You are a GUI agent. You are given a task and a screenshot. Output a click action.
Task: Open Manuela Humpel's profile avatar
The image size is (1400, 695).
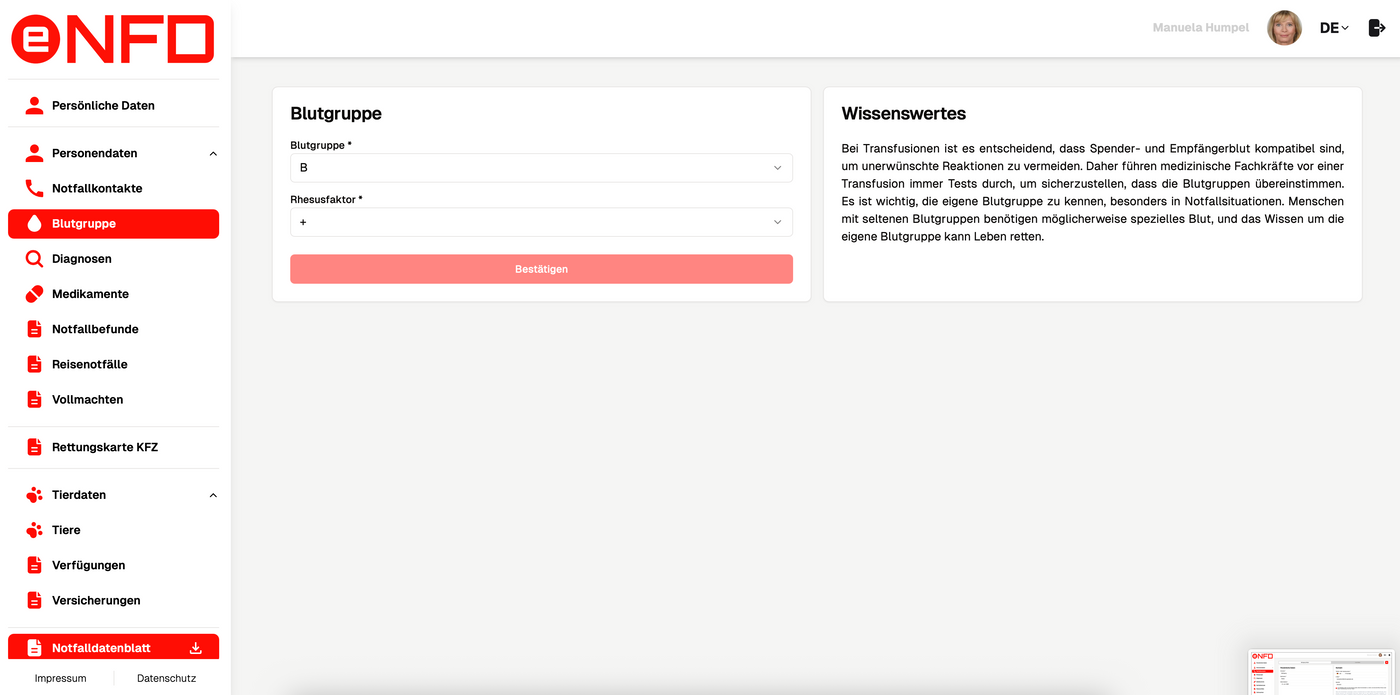[1284, 28]
